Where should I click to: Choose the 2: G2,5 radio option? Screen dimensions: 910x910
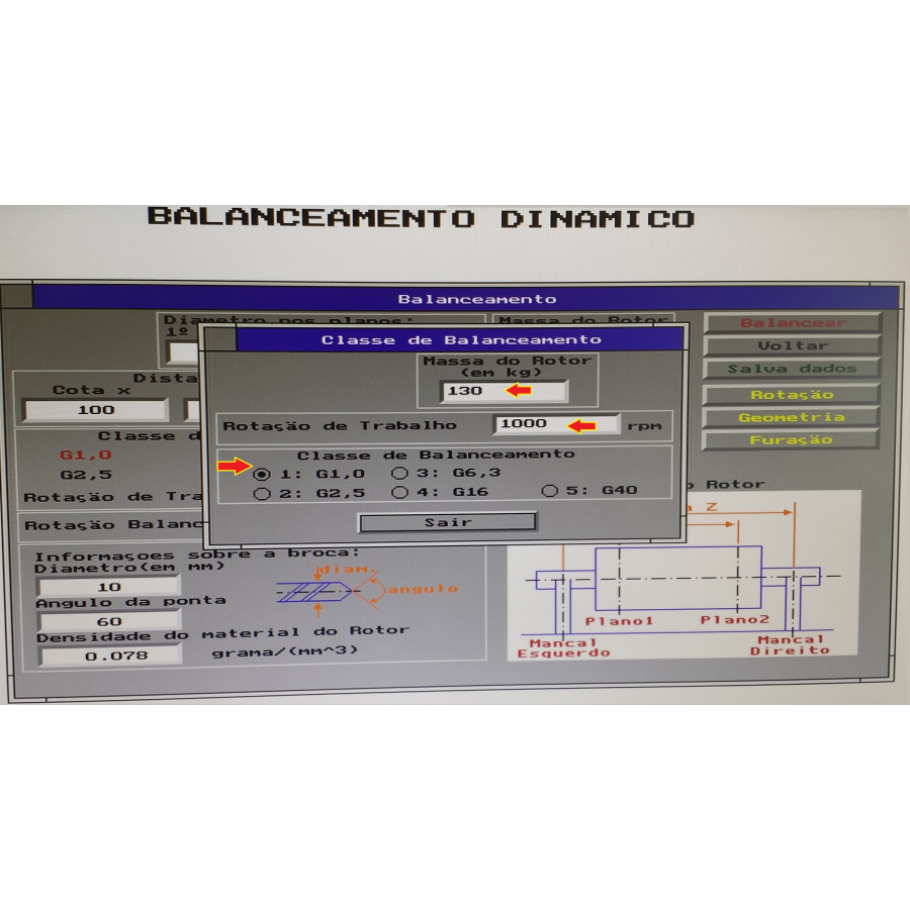[x=263, y=492]
